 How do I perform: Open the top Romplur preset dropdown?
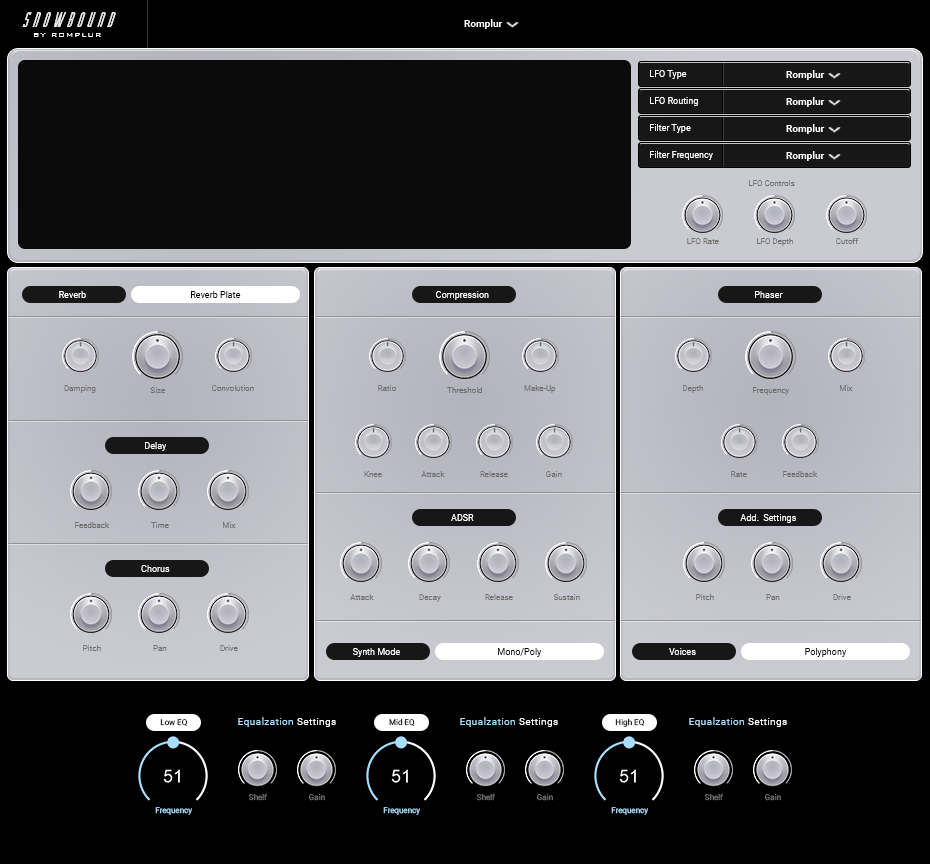click(491, 24)
